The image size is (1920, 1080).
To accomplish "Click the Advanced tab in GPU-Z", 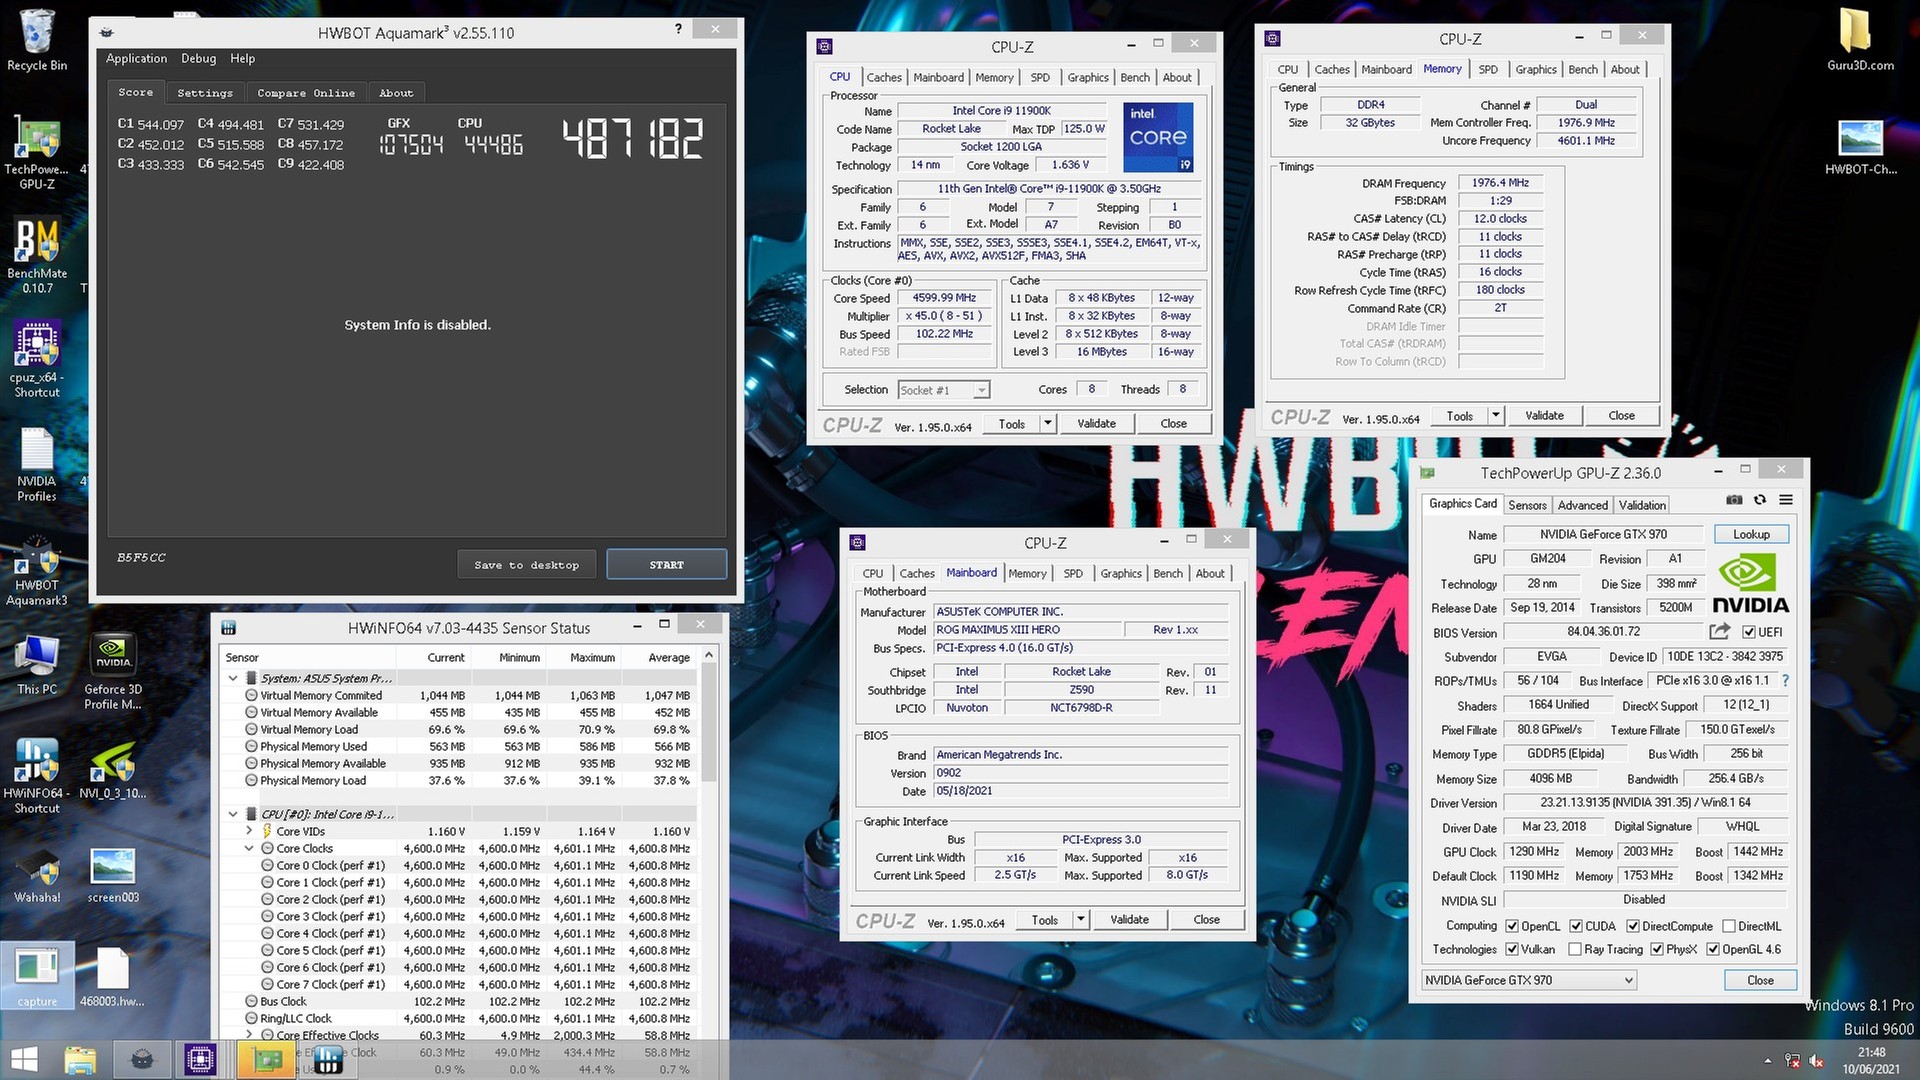I will pos(1582,505).
